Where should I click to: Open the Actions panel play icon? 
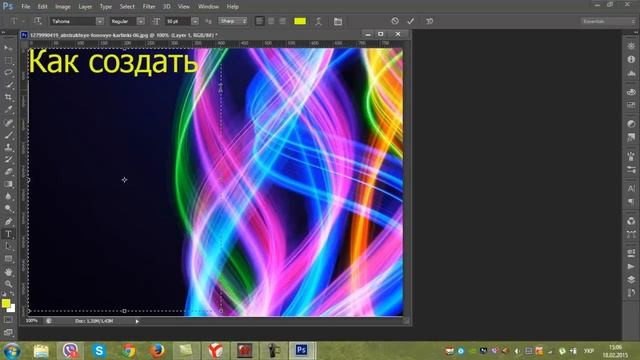coord(631,267)
